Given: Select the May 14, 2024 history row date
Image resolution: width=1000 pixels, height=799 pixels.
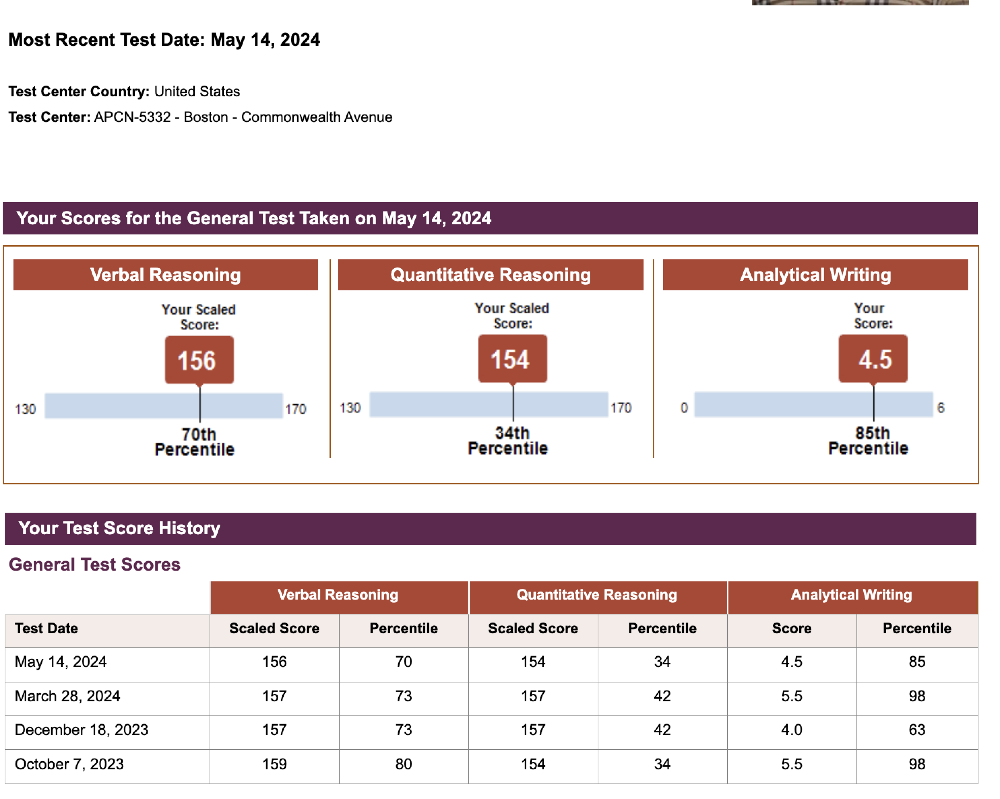Looking at the screenshot, I should [x=61, y=662].
